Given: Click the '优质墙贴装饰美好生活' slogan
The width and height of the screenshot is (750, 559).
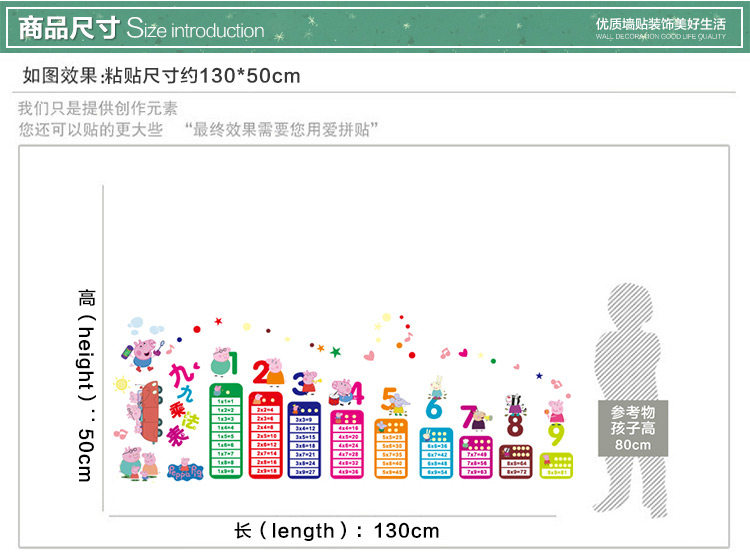Looking at the screenshot, I should pos(661,24).
